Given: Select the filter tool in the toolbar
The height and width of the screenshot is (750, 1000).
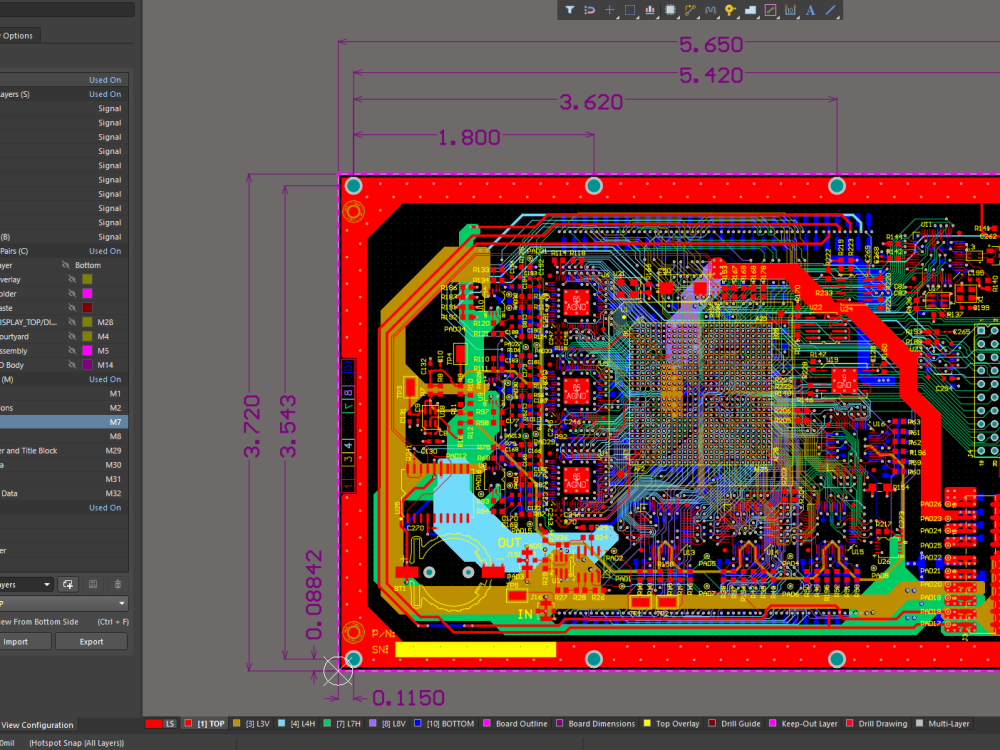Looking at the screenshot, I should (570, 10).
